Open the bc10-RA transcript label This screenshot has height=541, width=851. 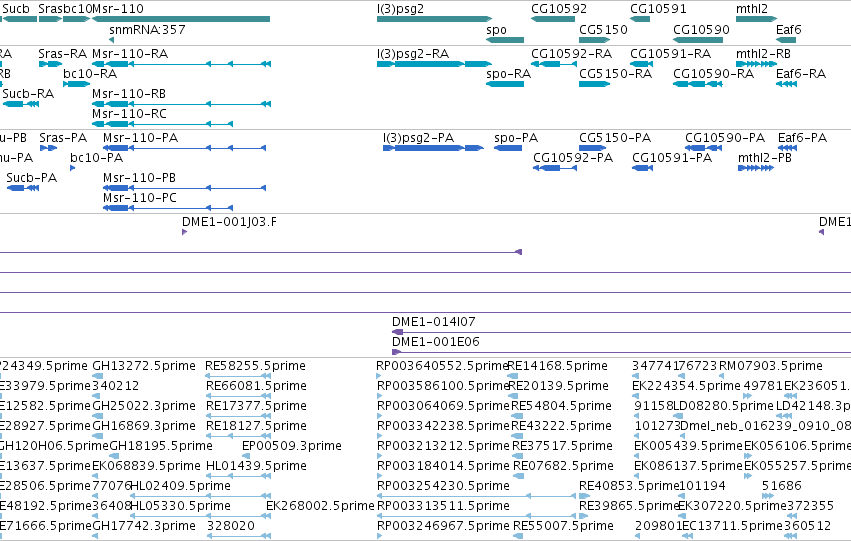pyautogui.click(x=90, y=74)
